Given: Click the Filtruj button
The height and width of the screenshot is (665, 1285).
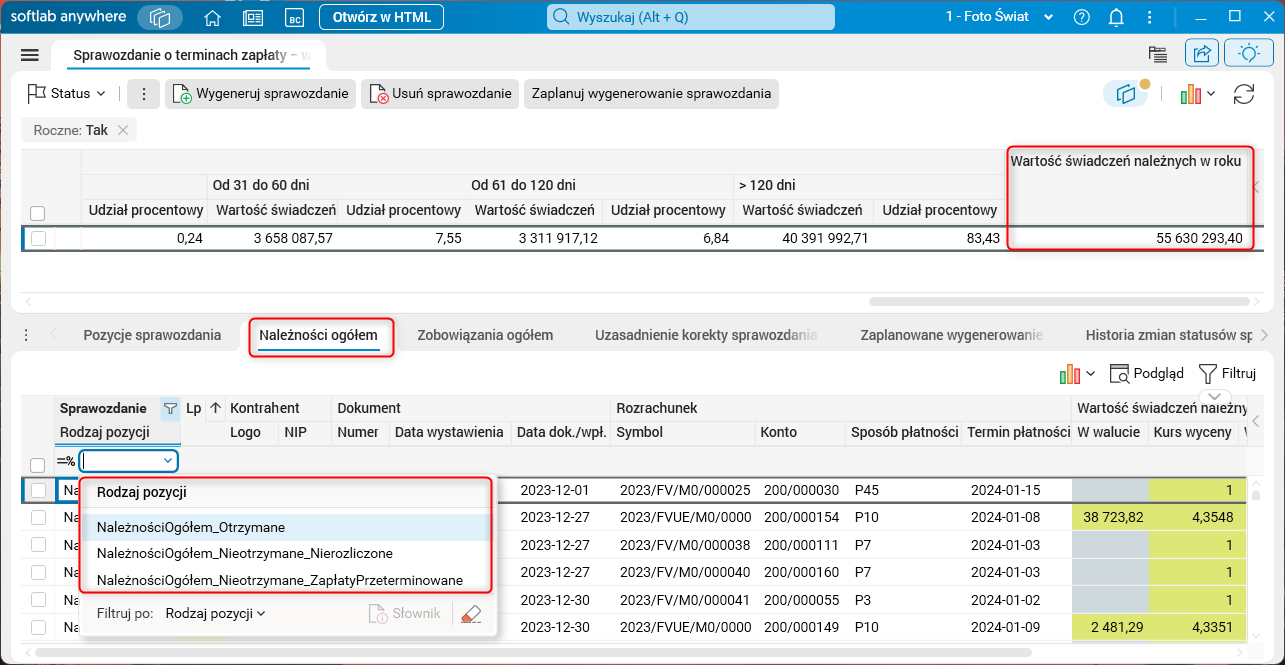Looking at the screenshot, I should [1226, 373].
